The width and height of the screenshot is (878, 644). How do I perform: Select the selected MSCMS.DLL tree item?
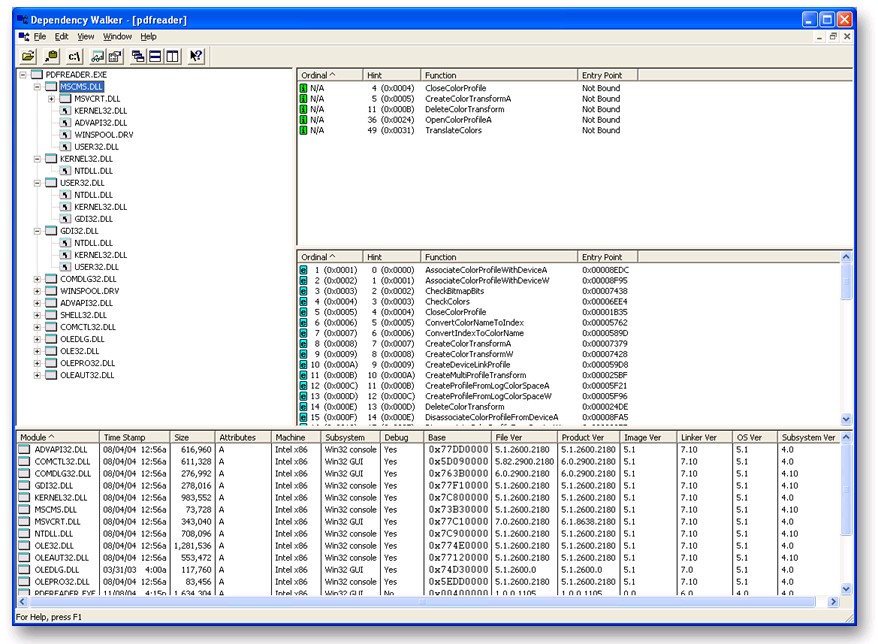pos(82,87)
